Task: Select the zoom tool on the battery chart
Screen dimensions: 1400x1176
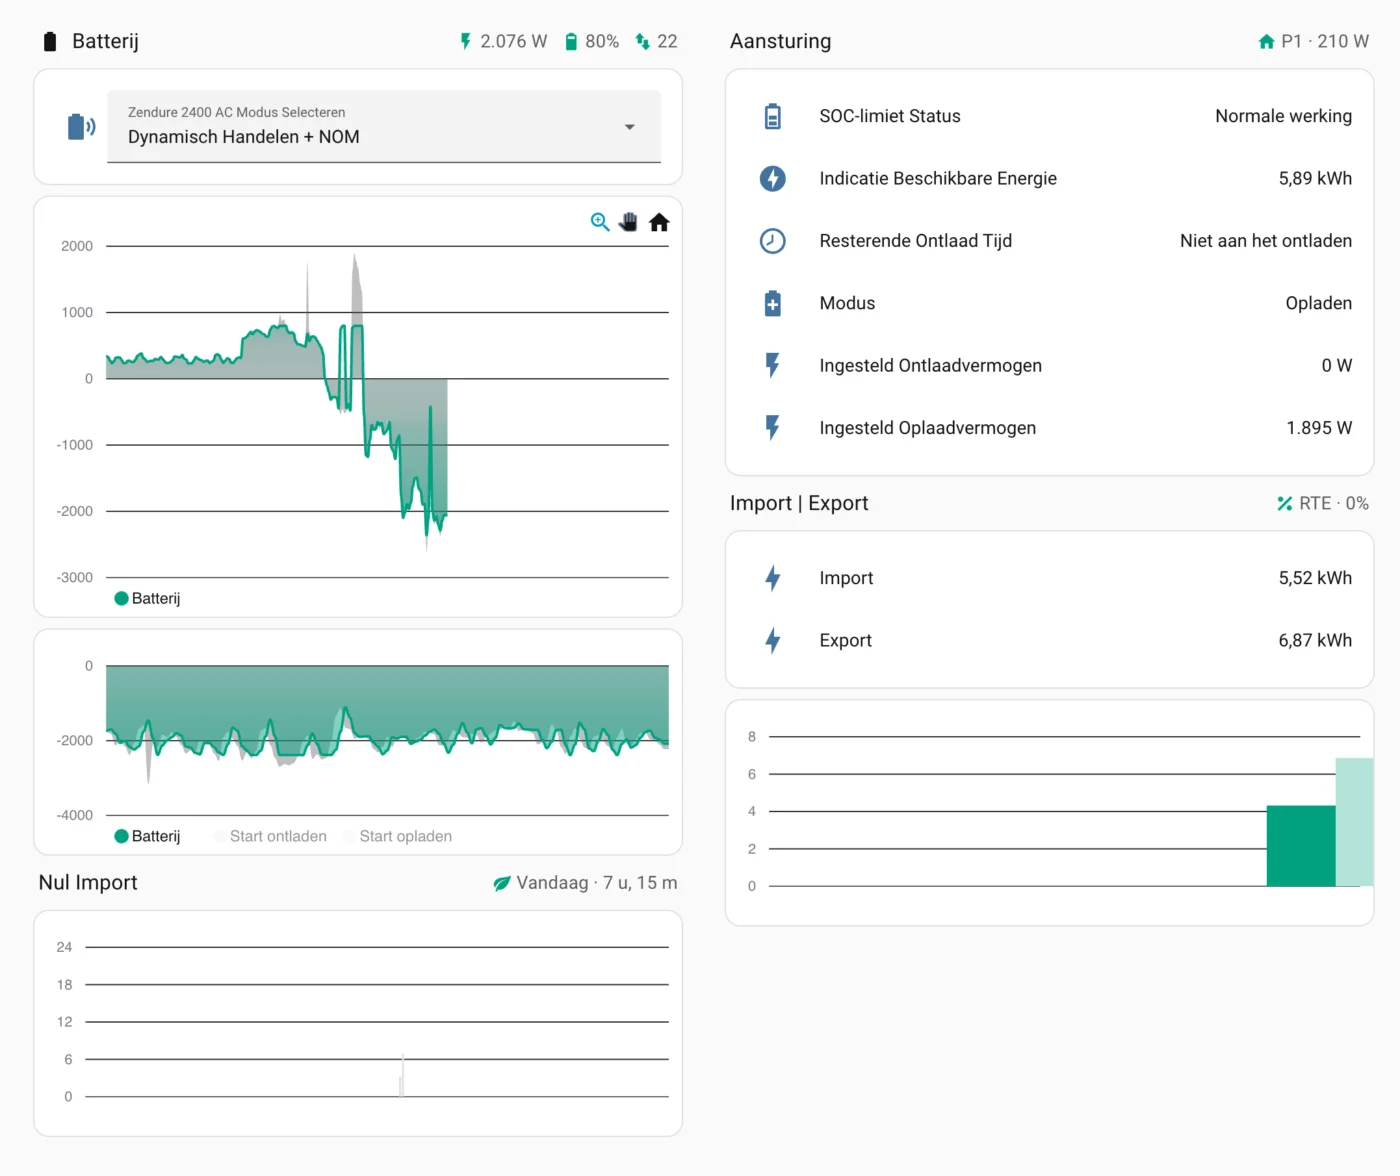Action: pyautogui.click(x=600, y=222)
